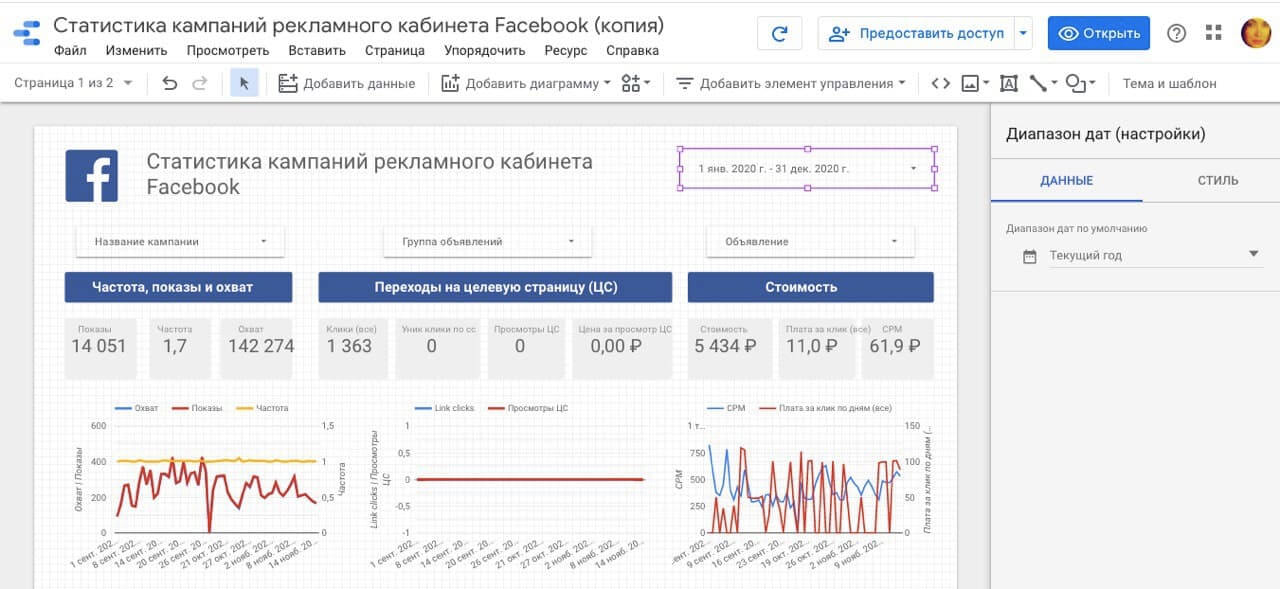Click the refresh data button
The height and width of the screenshot is (589, 1280).
click(x=780, y=33)
